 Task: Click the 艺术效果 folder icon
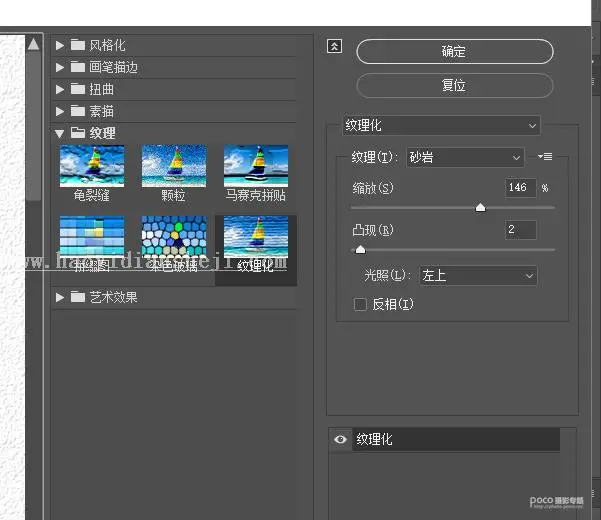point(78,297)
